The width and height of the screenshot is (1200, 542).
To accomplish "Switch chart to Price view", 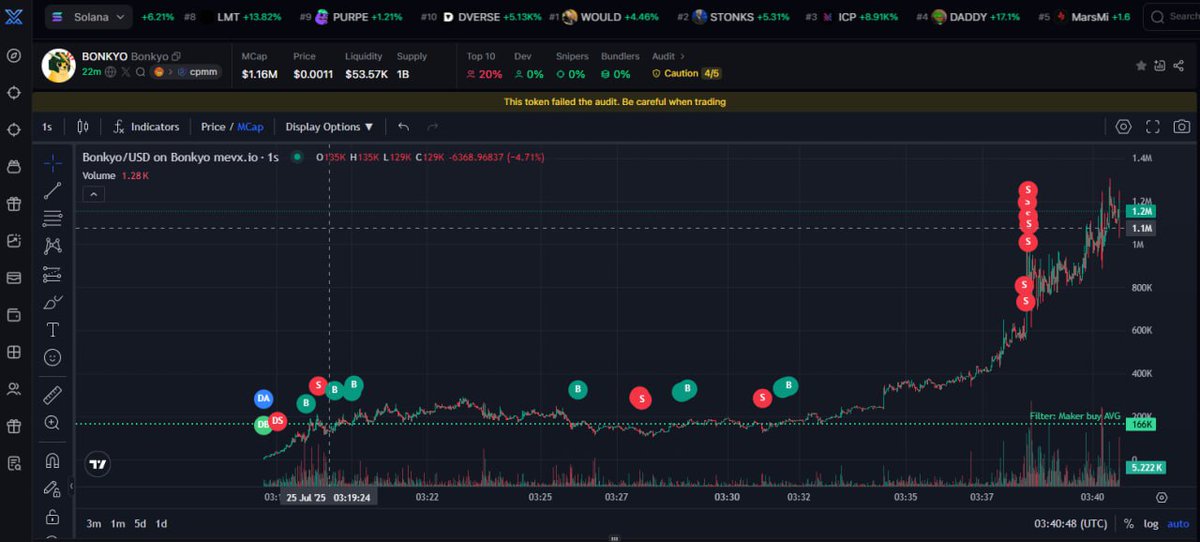I will click(213, 127).
